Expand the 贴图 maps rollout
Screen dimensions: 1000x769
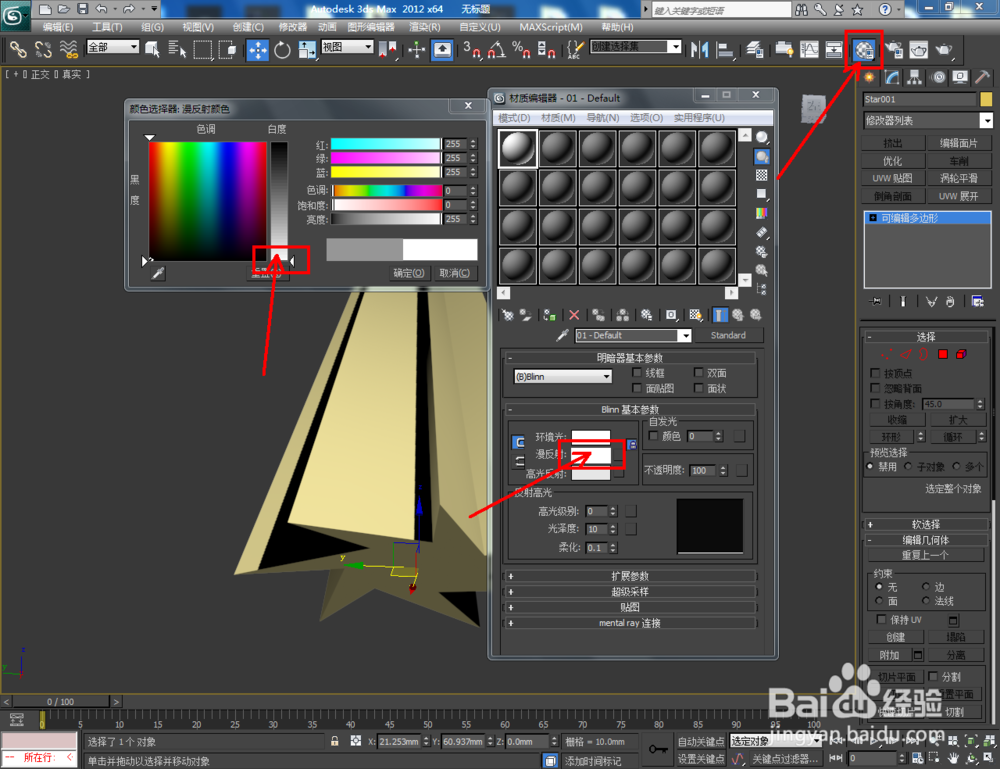pos(630,607)
